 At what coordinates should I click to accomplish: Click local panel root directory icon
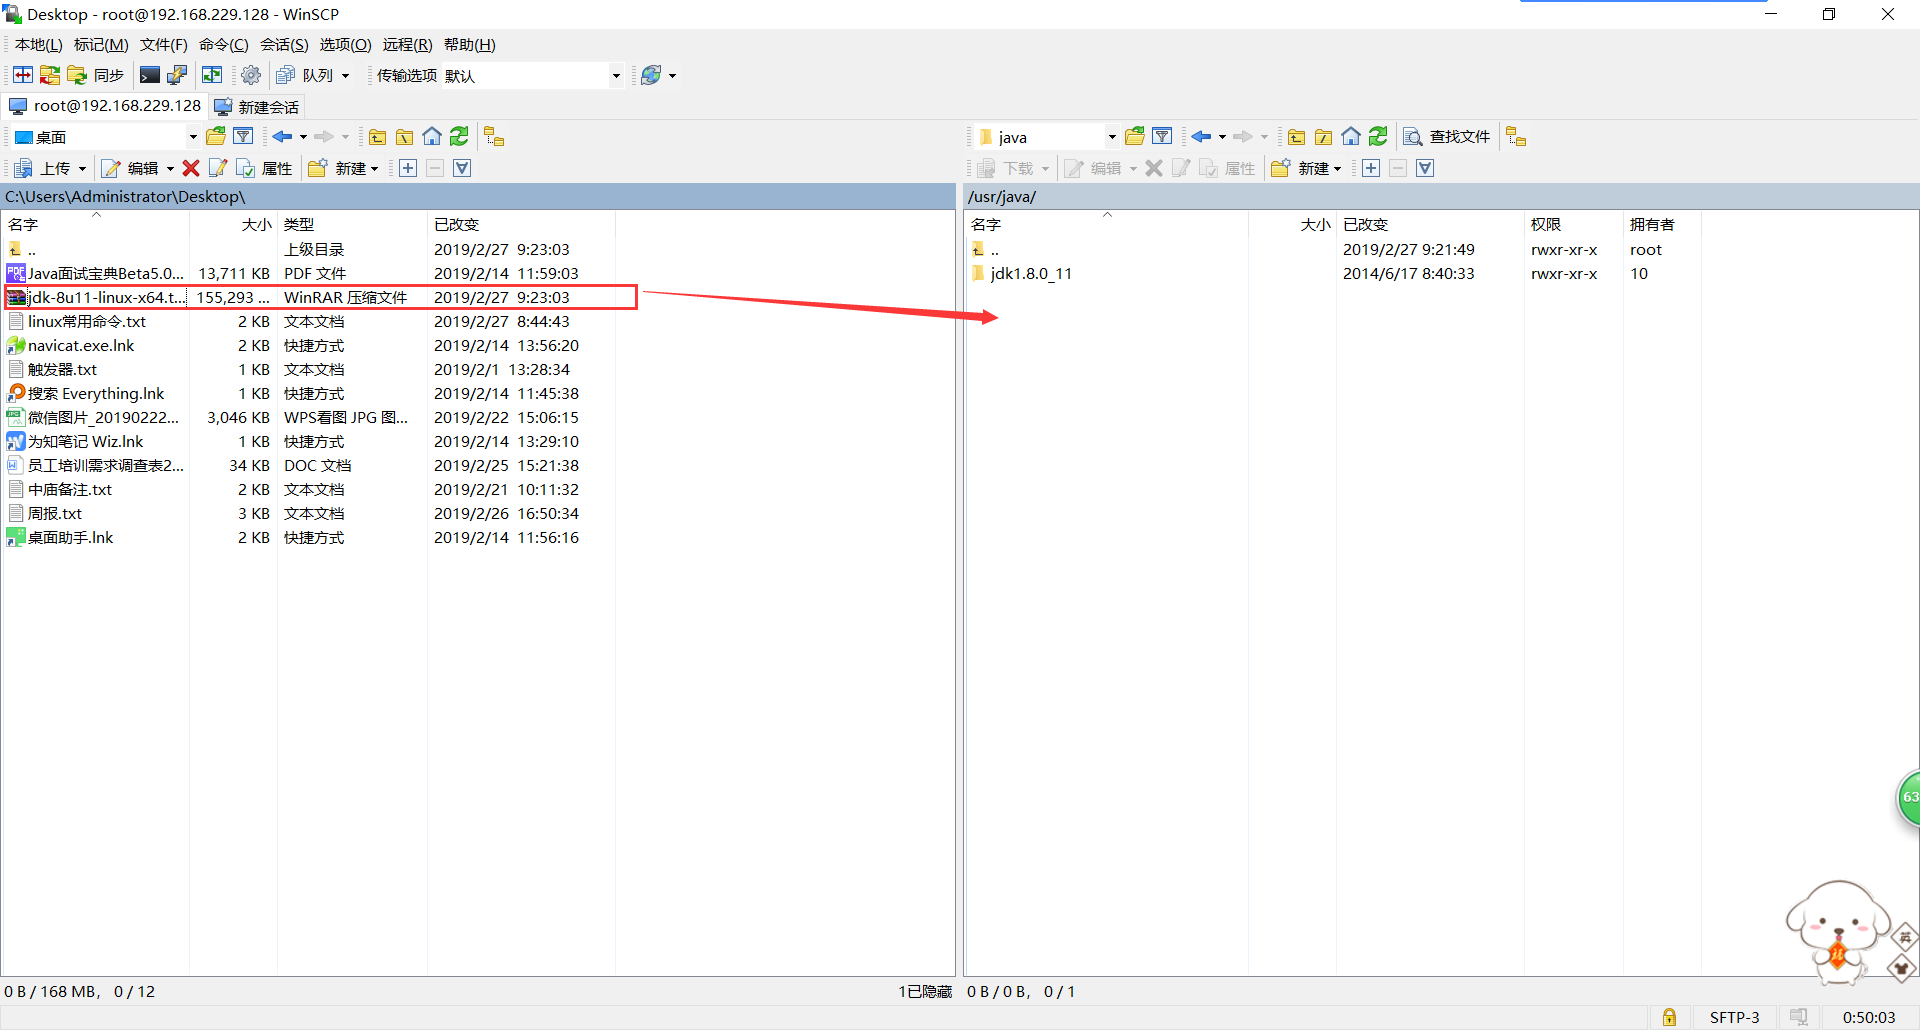404,137
